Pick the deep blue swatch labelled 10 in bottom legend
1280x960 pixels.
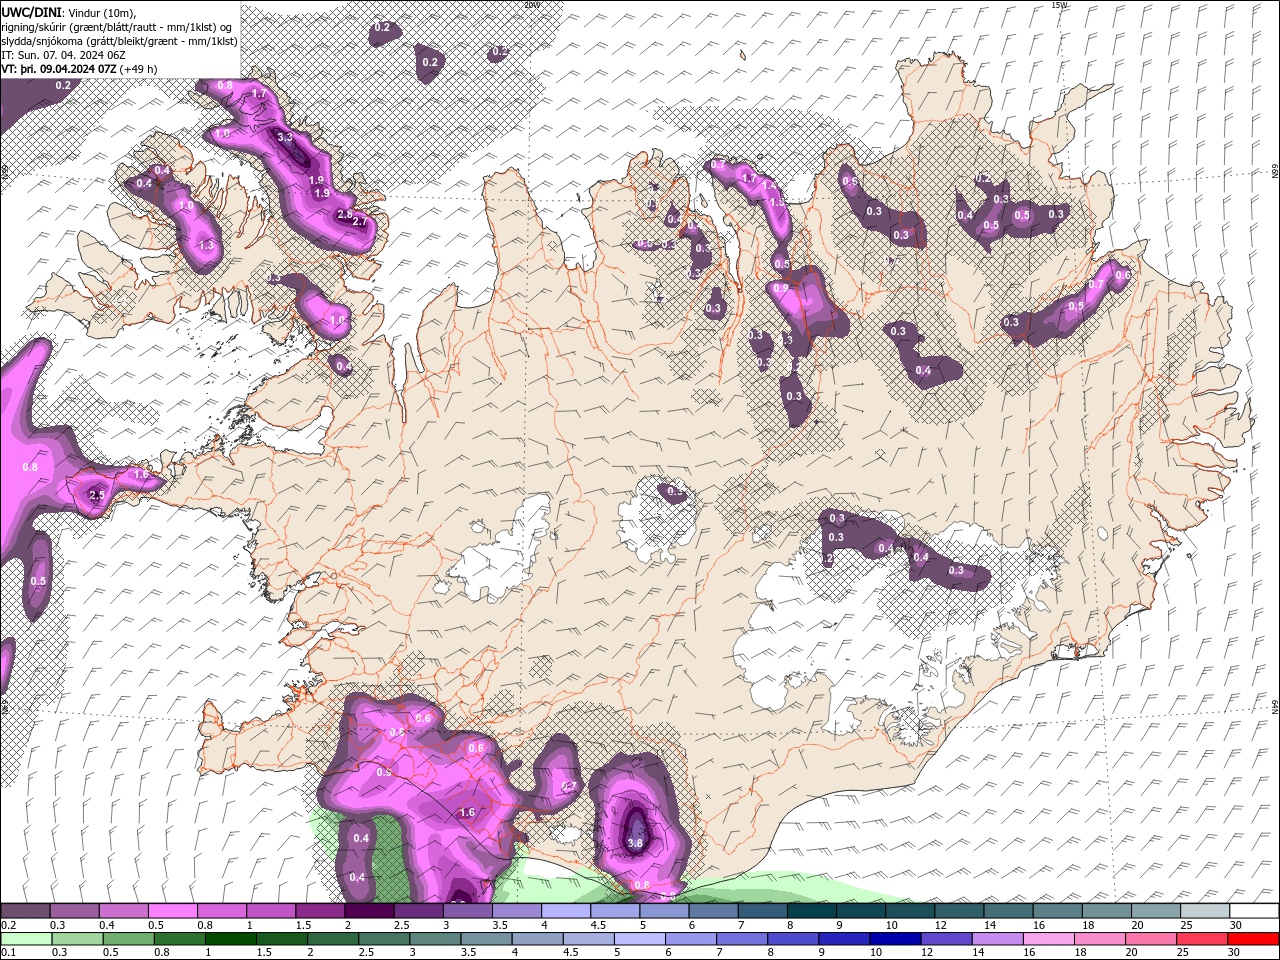pyautogui.click(x=894, y=939)
